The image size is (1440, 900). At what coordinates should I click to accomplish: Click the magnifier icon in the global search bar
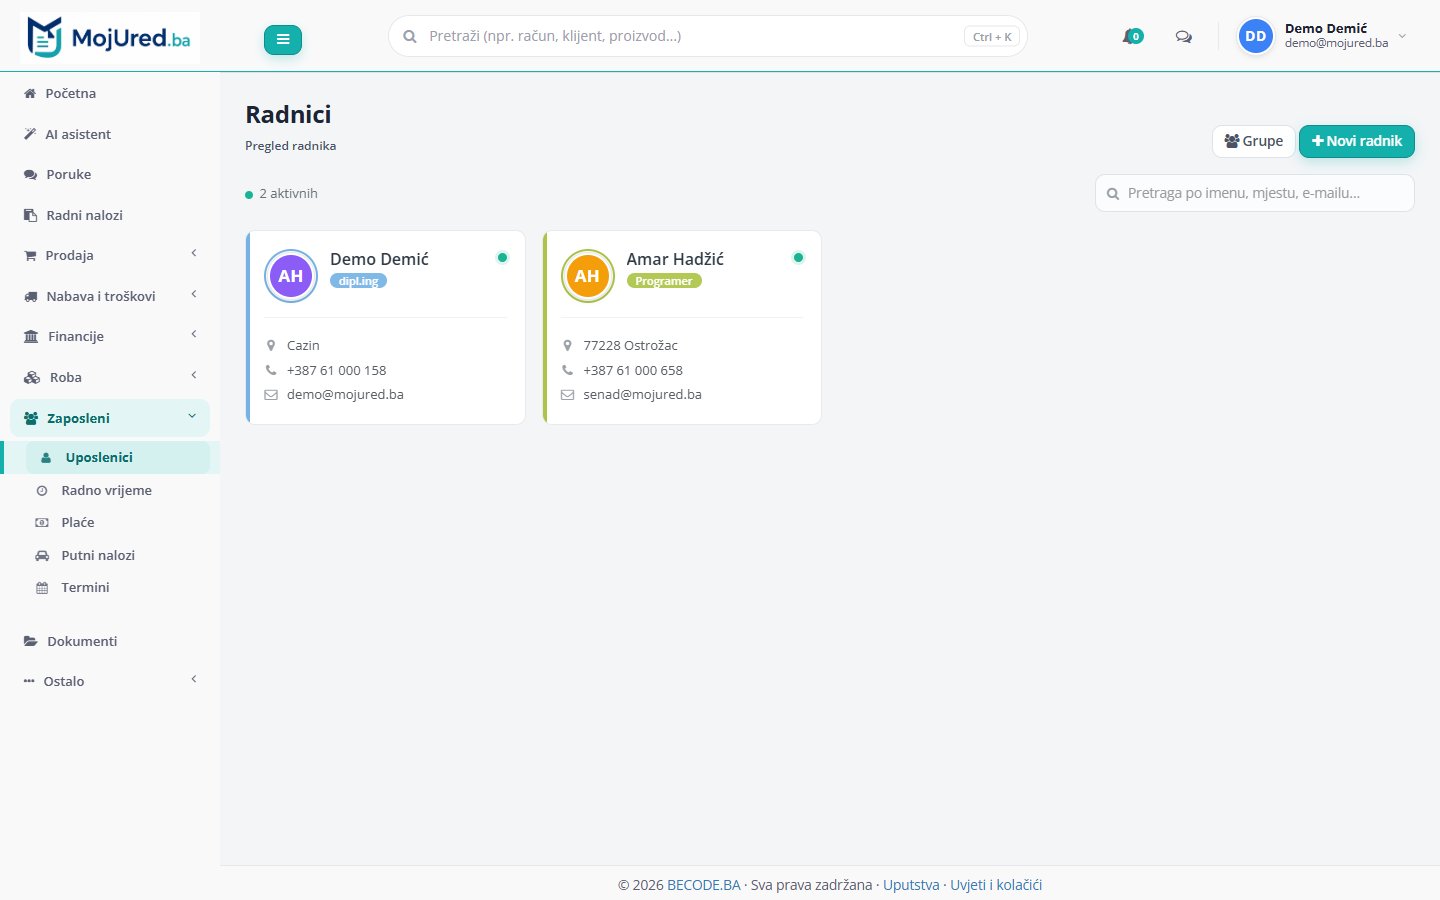[410, 37]
